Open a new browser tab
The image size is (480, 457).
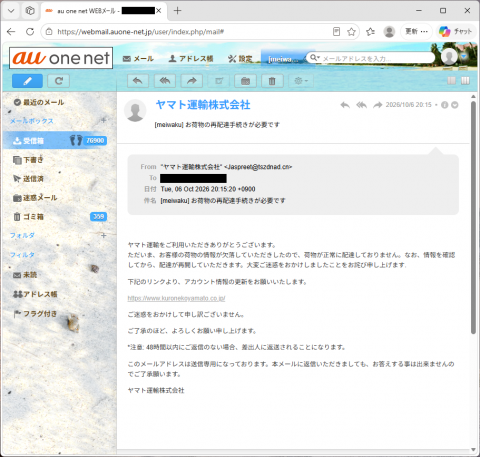click(178, 11)
